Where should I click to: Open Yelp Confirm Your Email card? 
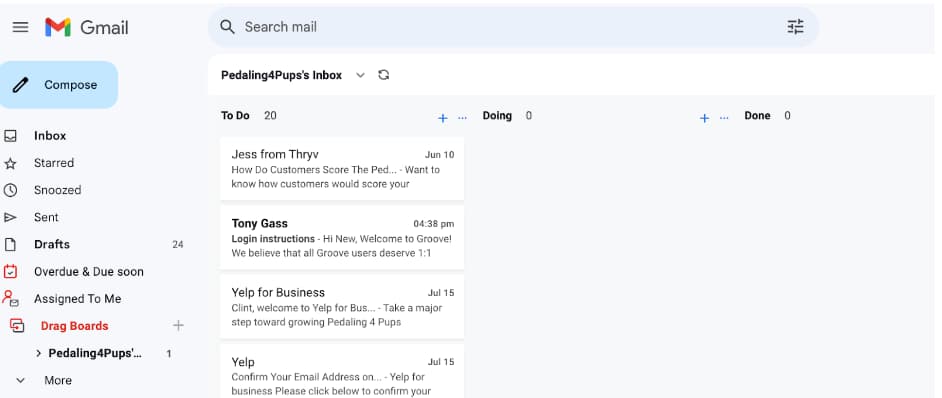(x=342, y=371)
